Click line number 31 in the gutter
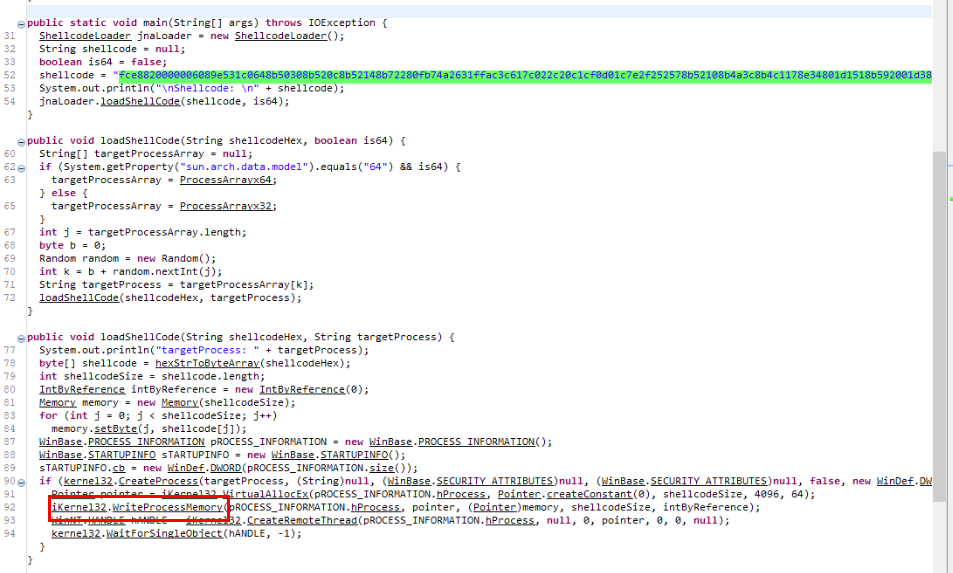953x573 pixels. click(x=10, y=36)
